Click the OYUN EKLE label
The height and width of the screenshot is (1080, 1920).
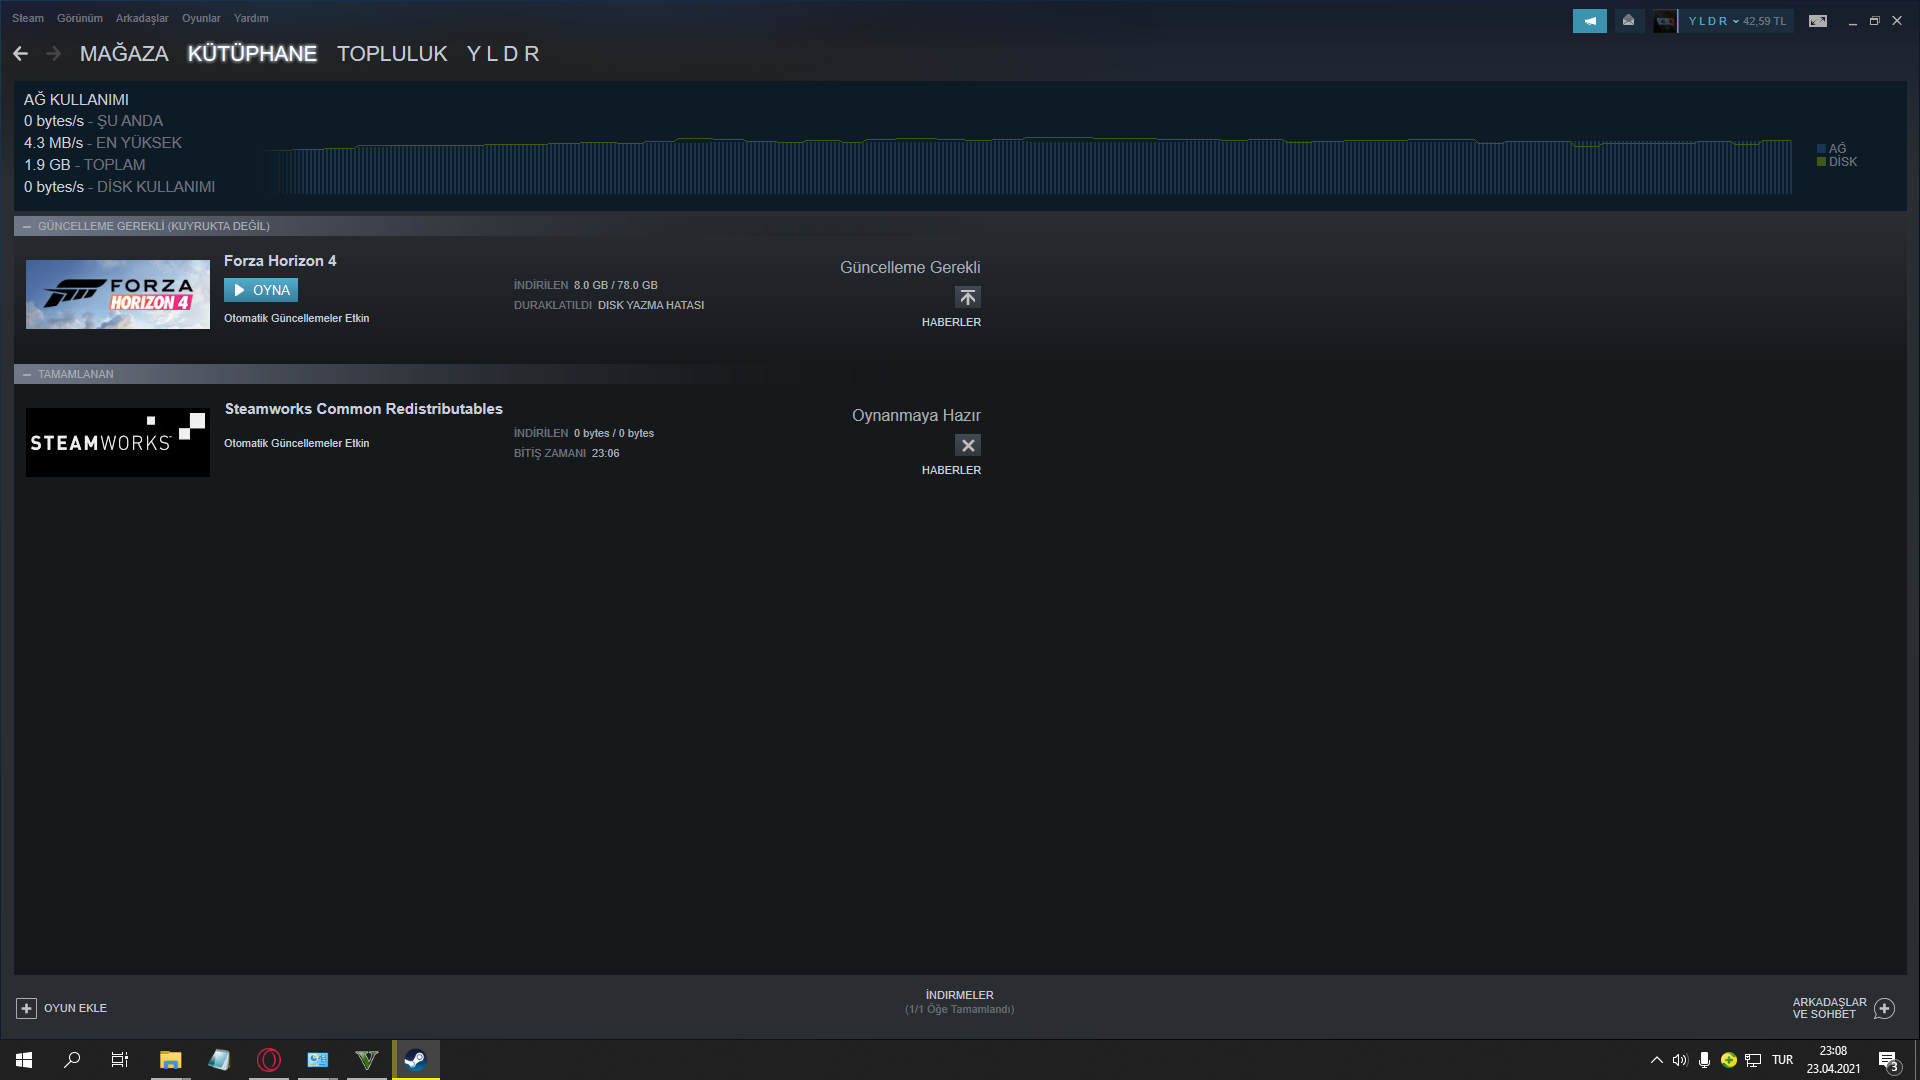tap(75, 1008)
